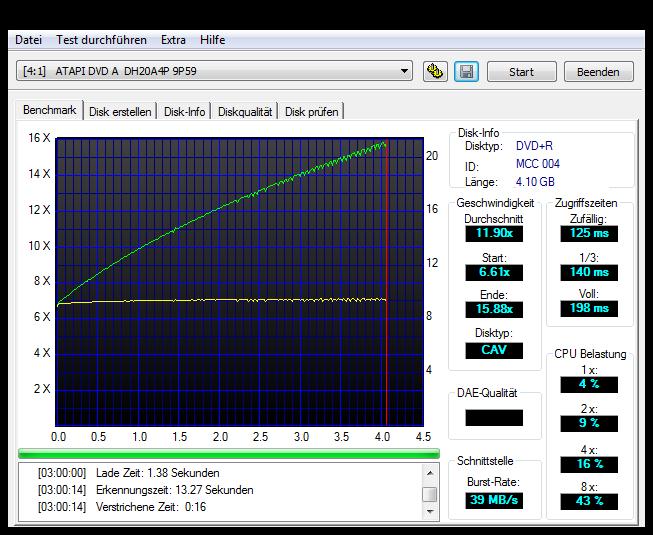Click the Zufällig access time 125 ms
The image size is (653, 535).
click(589, 233)
